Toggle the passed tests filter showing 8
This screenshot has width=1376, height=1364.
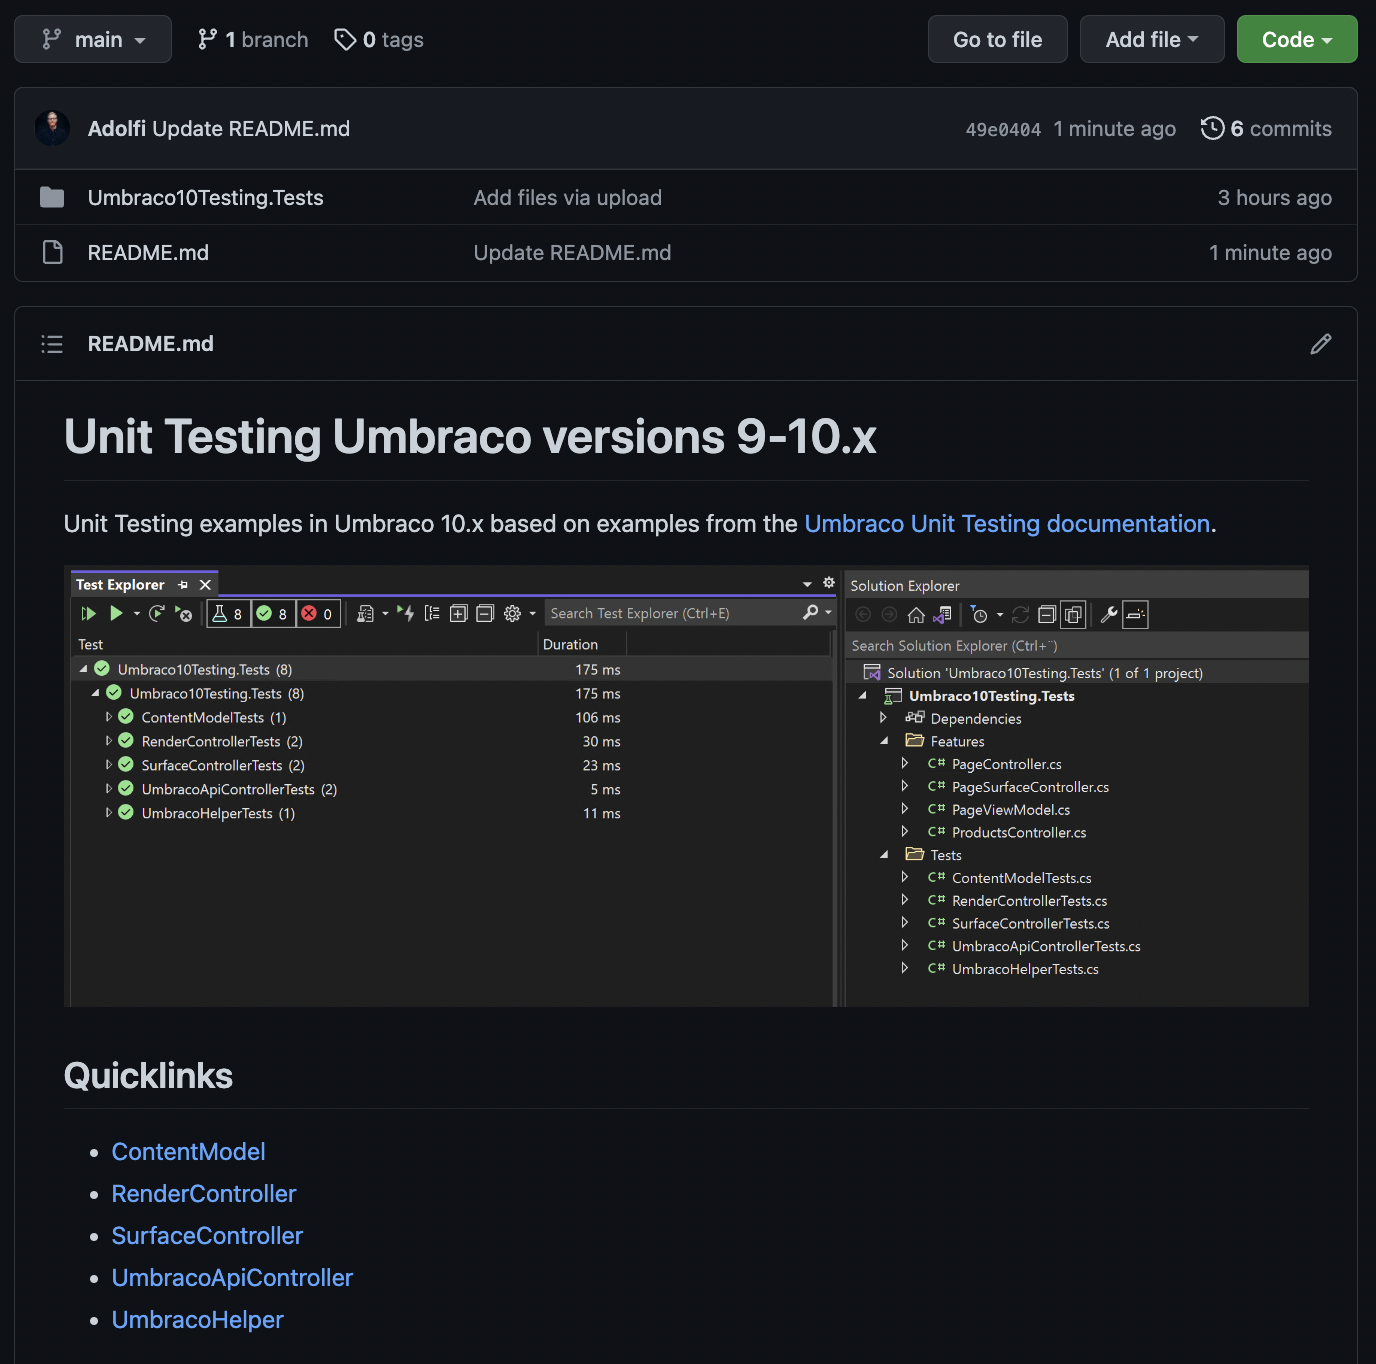coord(273,613)
